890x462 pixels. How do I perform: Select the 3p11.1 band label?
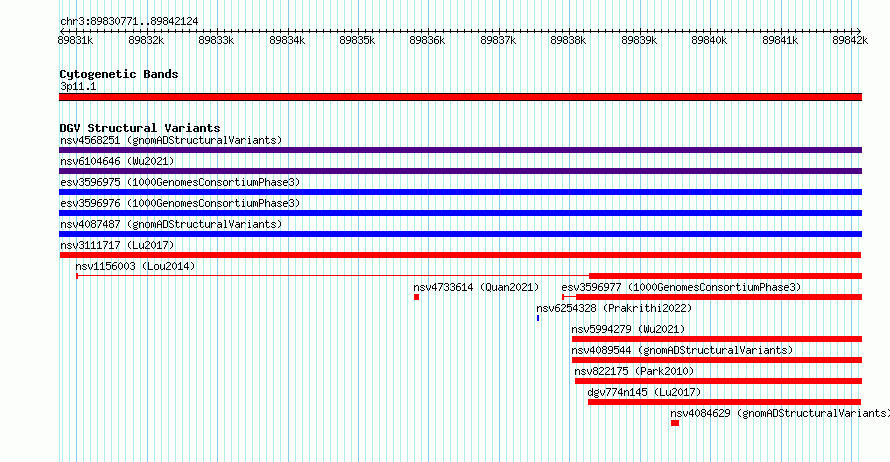pos(78,86)
